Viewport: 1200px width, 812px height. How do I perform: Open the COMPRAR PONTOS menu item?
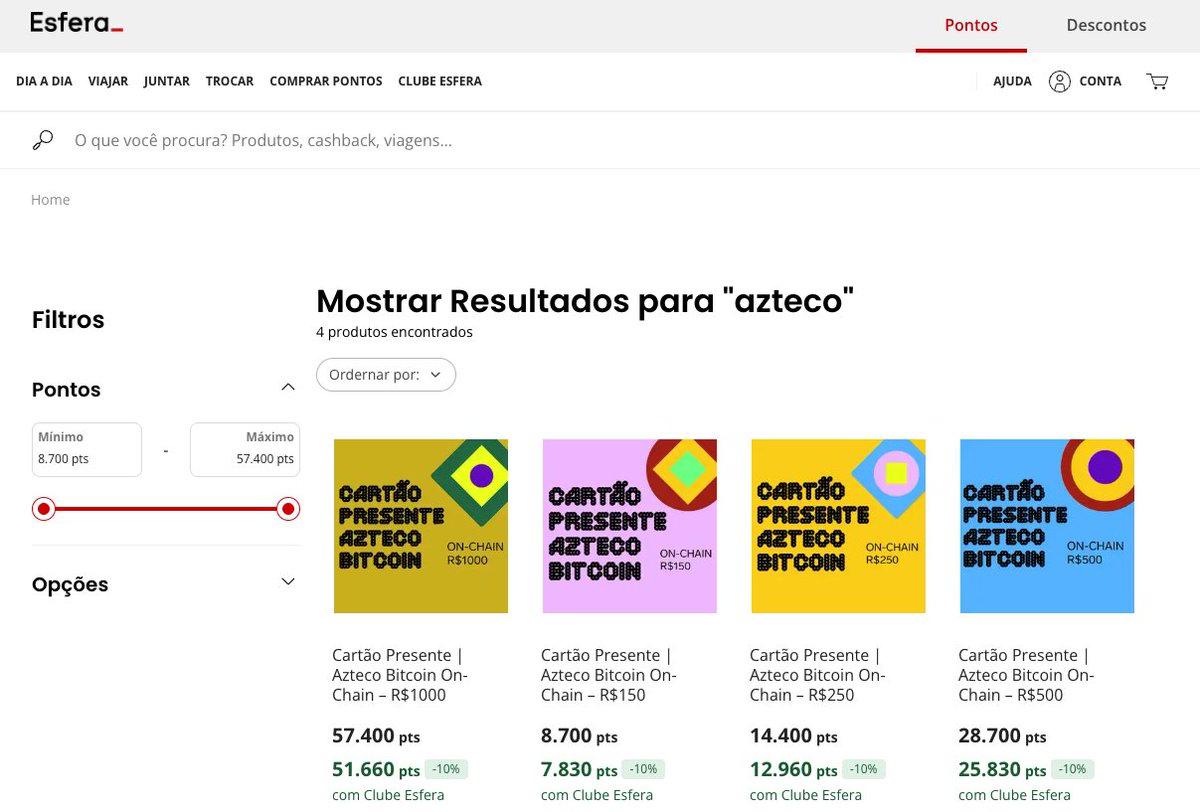[x=325, y=81]
